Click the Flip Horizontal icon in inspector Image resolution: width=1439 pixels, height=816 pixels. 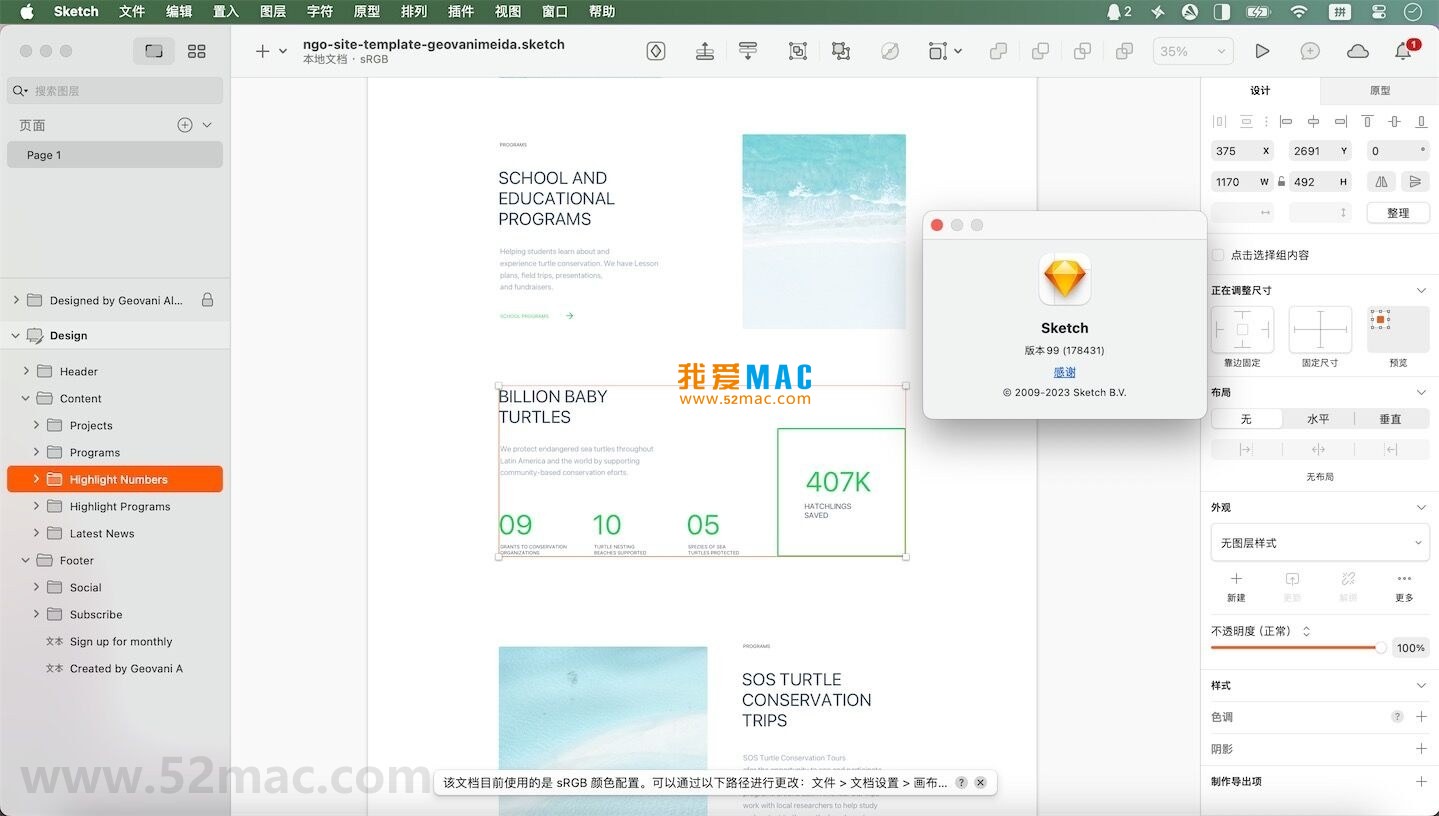coord(1381,181)
